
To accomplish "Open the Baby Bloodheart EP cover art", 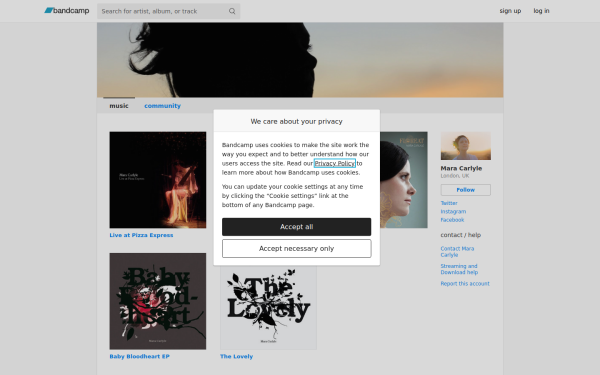I will coord(158,301).
